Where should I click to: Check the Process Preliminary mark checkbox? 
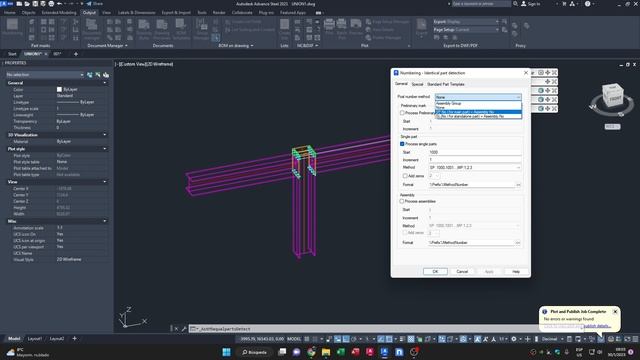(402, 113)
